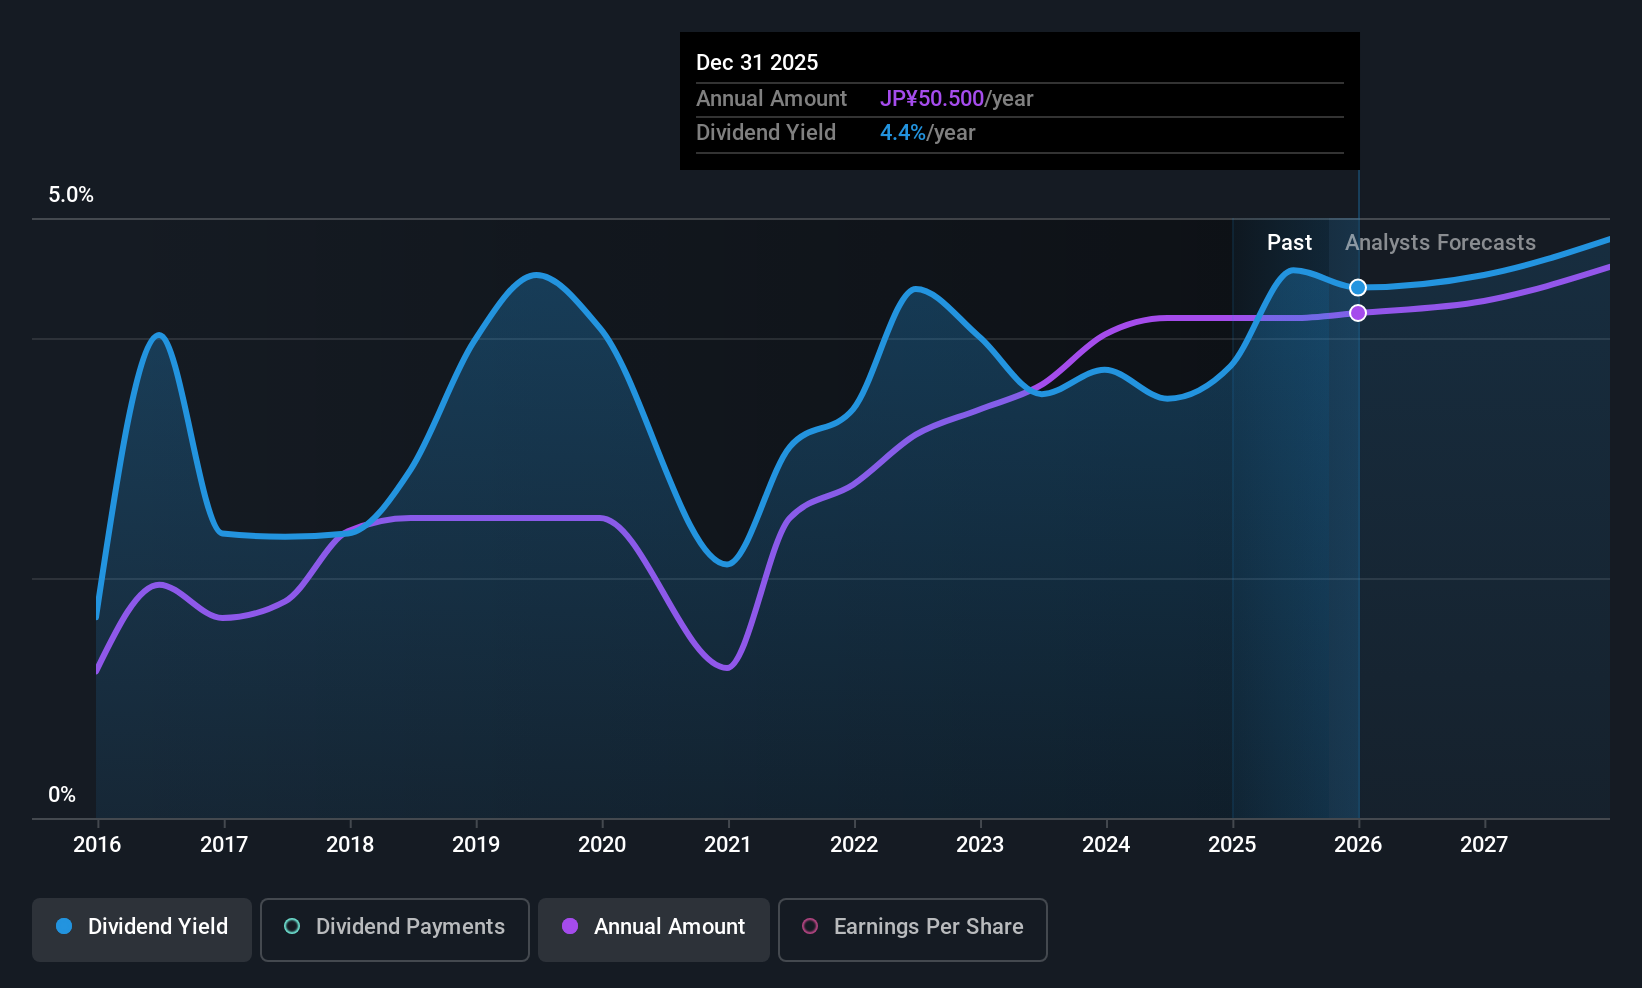Click the blue Dividend Yield legend dot

pyautogui.click(x=64, y=926)
